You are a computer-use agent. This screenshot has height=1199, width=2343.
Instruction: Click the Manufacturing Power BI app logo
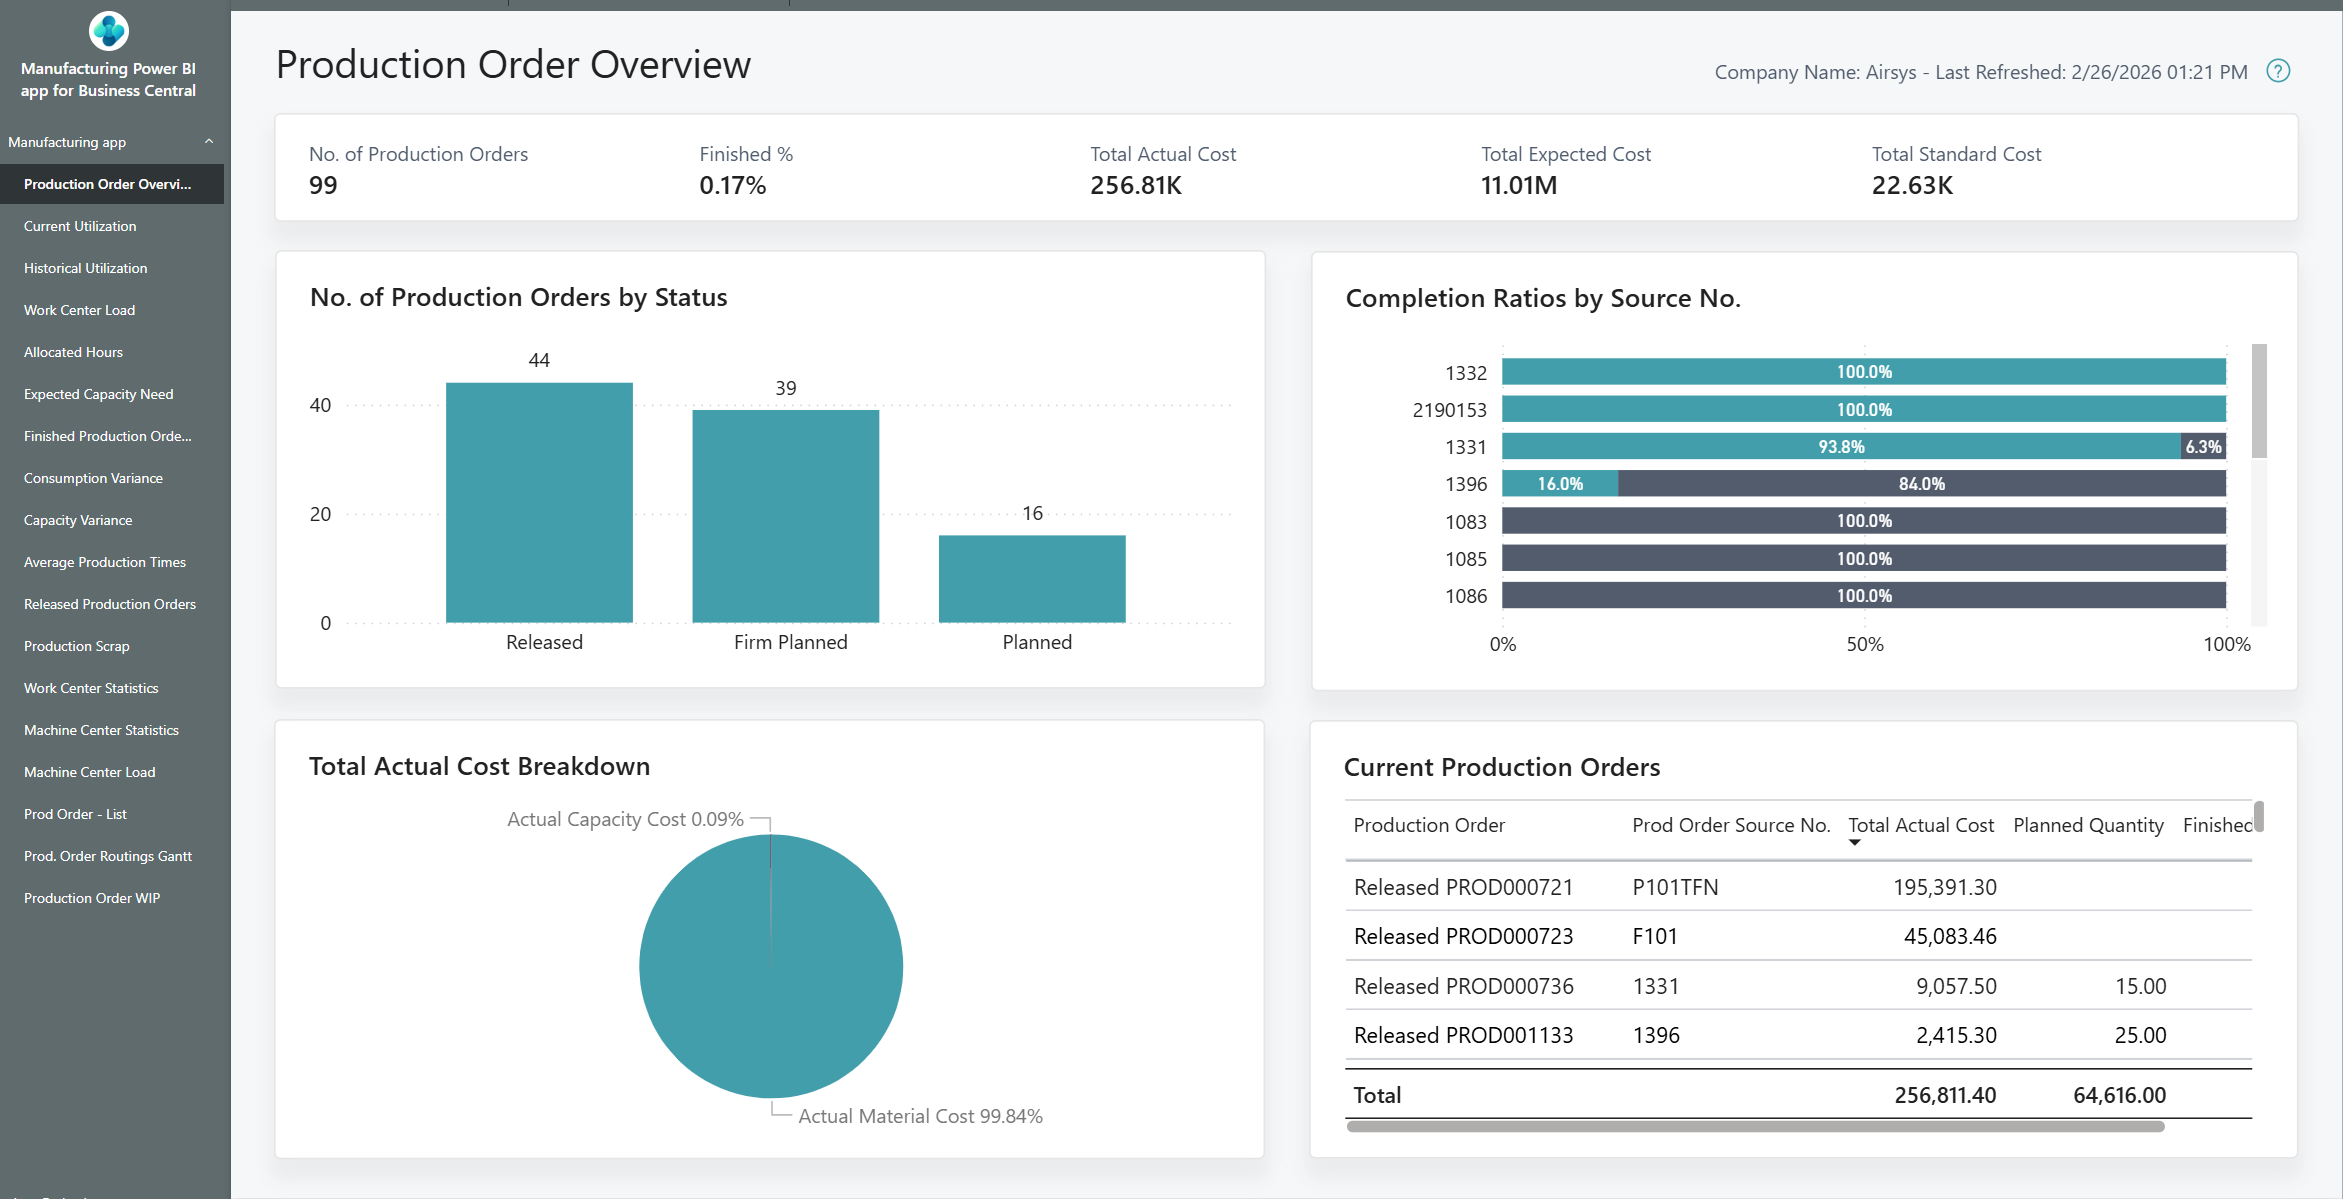[x=107, y=31]
